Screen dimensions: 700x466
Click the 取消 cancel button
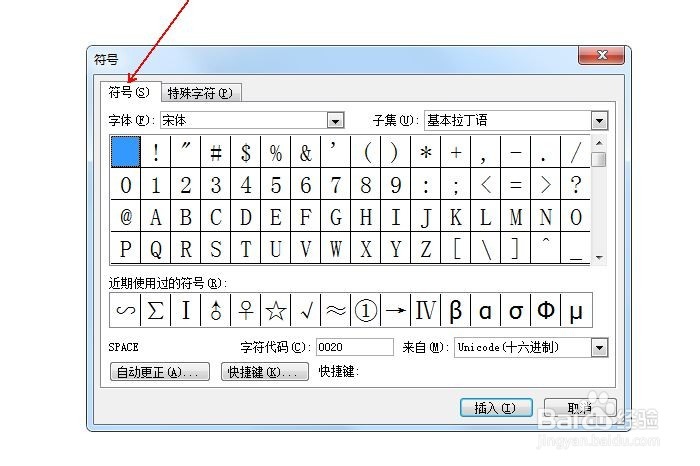coord(580,408)
